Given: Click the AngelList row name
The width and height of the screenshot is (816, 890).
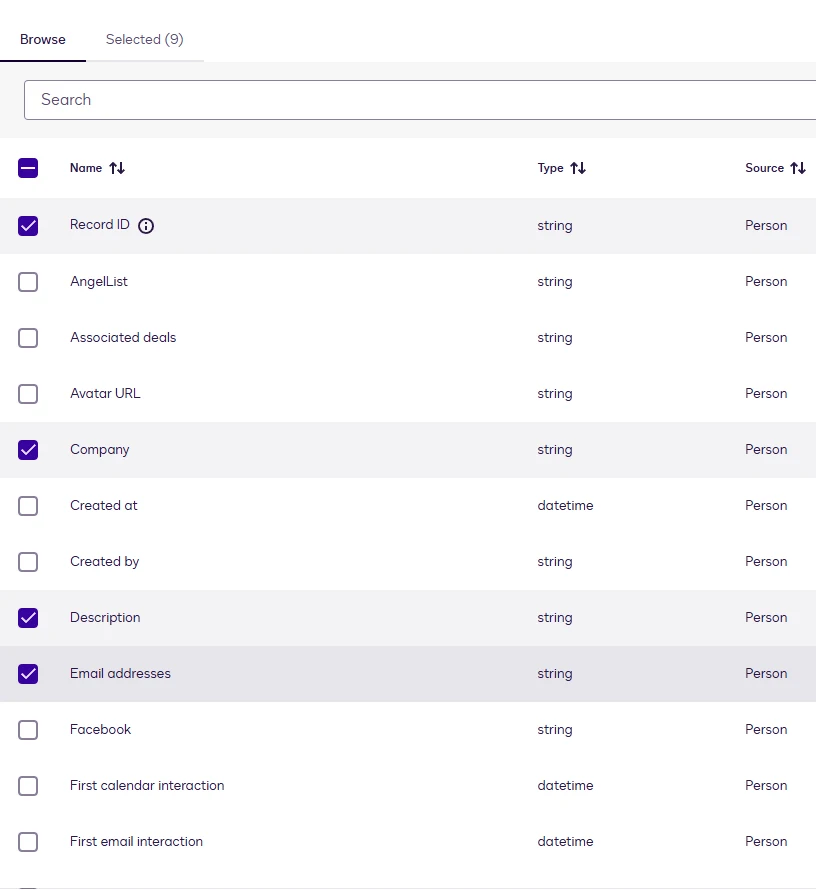Looking at the screenshot, I should tap(99, 282).
